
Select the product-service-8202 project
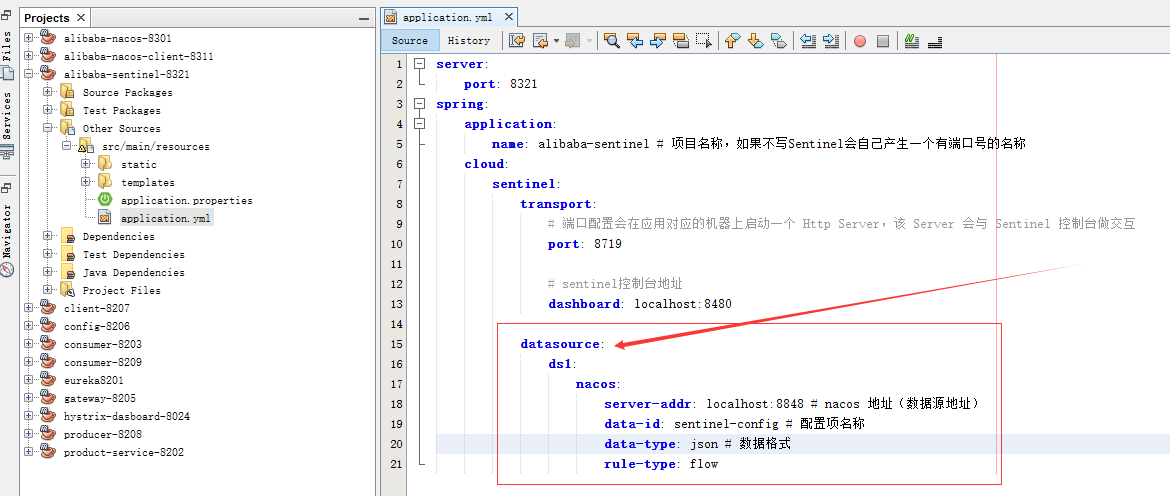tap(124, 452)
